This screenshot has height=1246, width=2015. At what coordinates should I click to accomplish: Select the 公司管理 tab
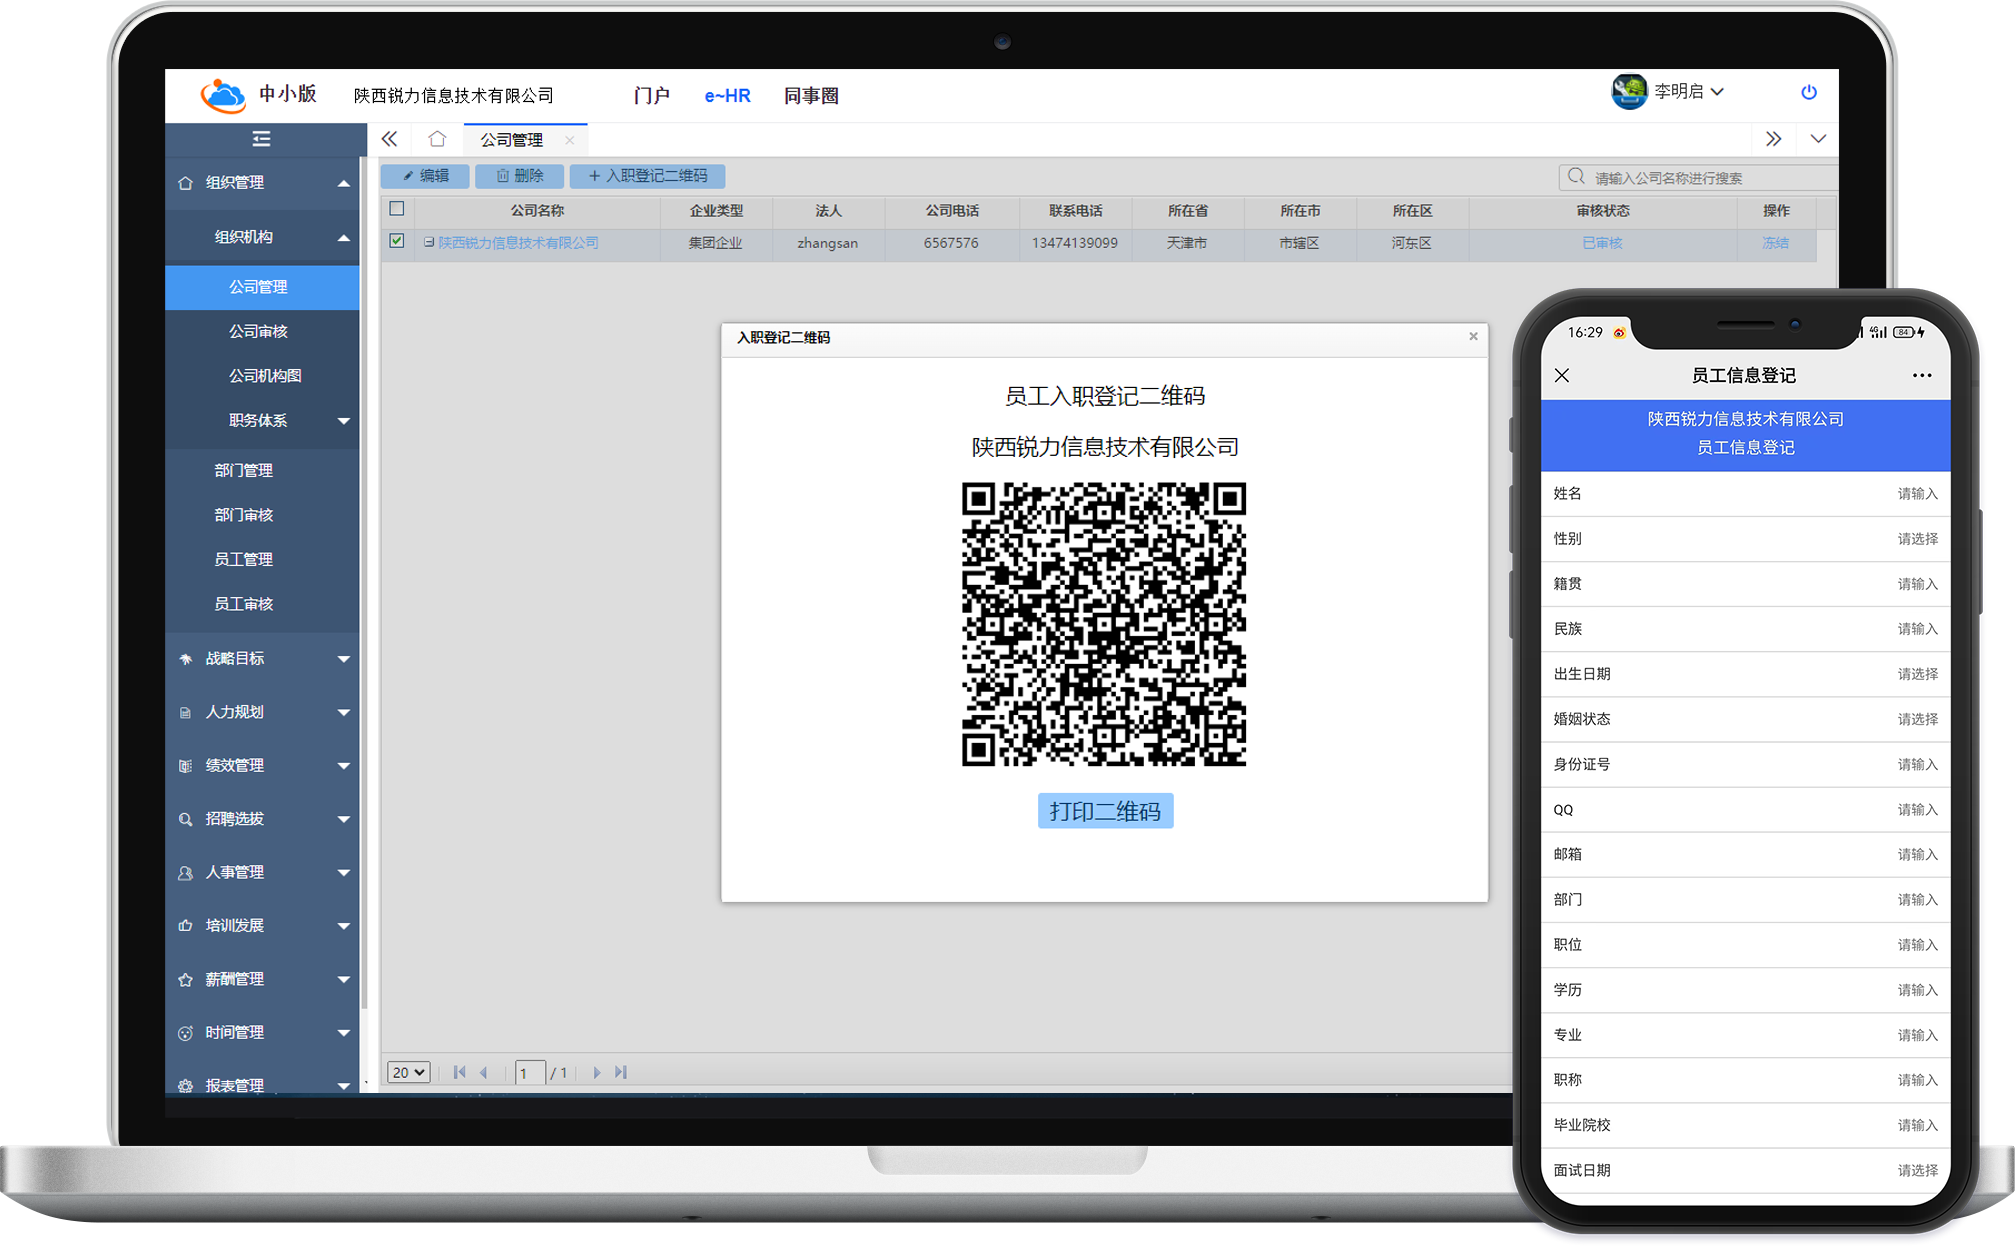(511, 140)
